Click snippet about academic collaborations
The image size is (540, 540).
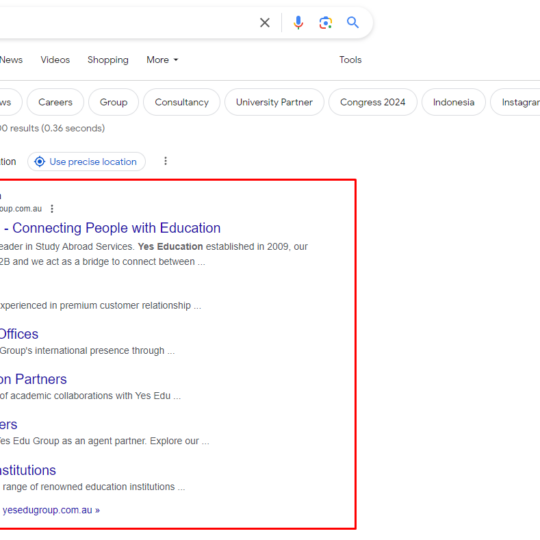tap(90, 396)
